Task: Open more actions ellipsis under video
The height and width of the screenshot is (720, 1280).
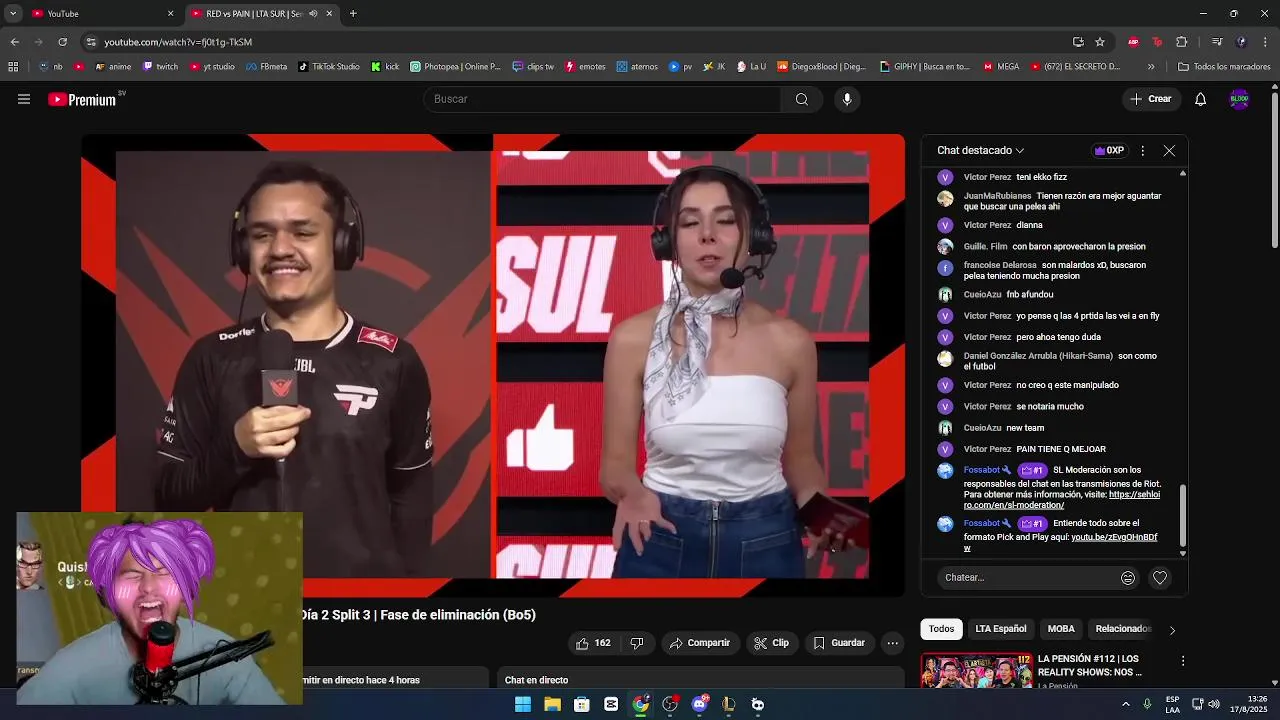Action: (x=893, y=643)
